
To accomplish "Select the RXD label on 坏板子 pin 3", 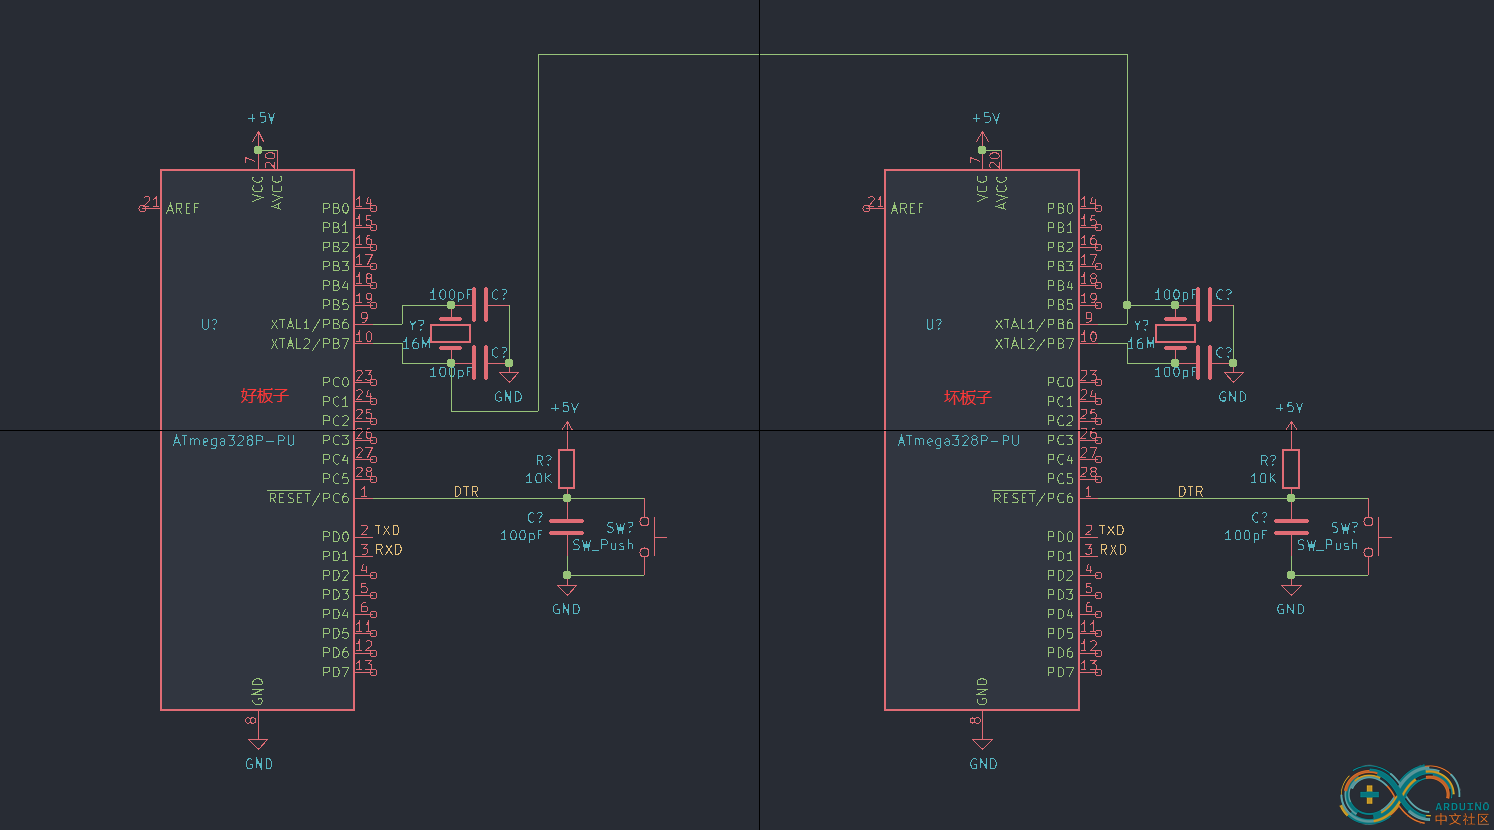I will point(1113,550).
